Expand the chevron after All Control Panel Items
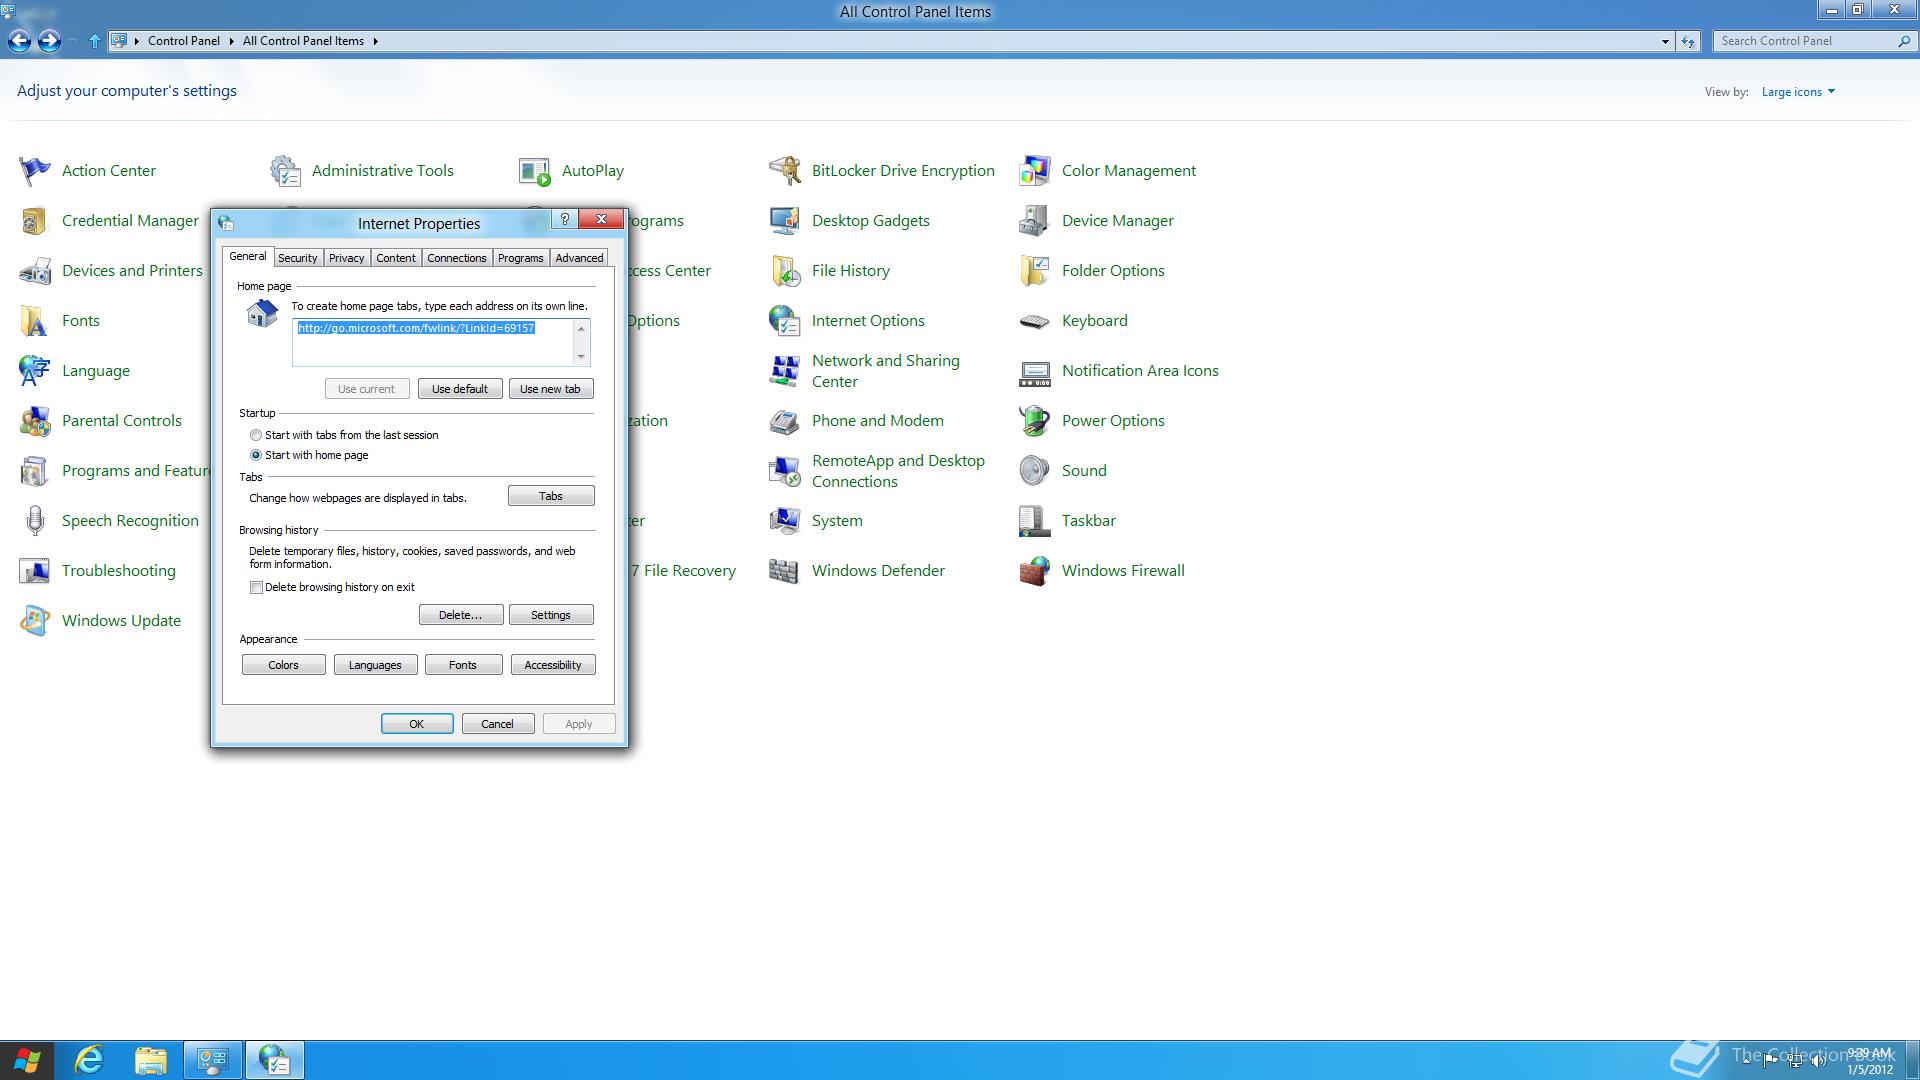This screenshot has width=1920, height=1080. point(375,41)
